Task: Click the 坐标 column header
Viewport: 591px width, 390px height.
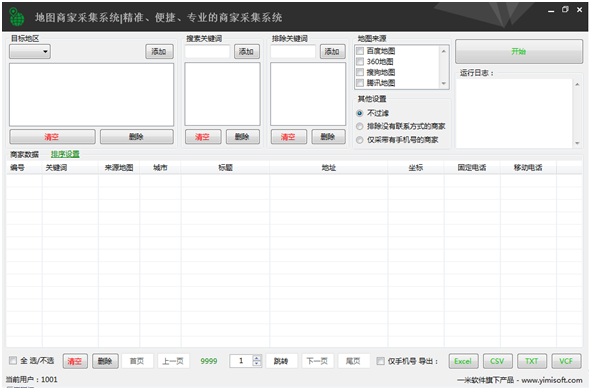Action: (x=416, y=168)
